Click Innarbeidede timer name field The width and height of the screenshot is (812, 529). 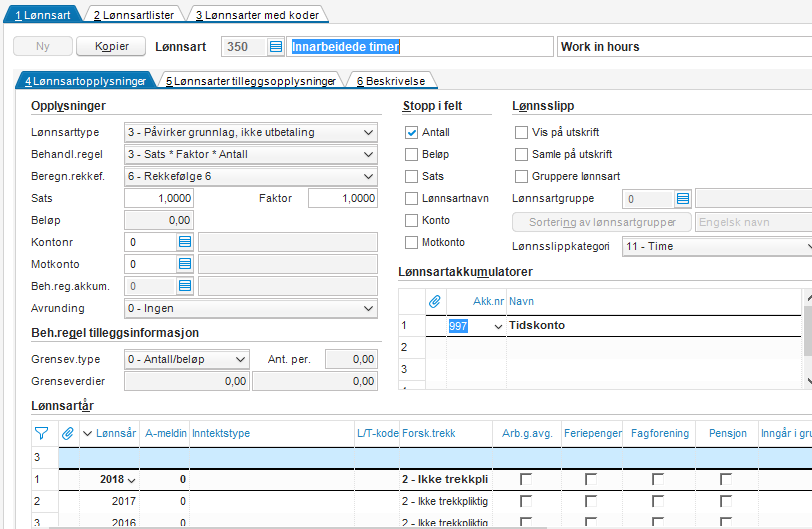point(420,47)
